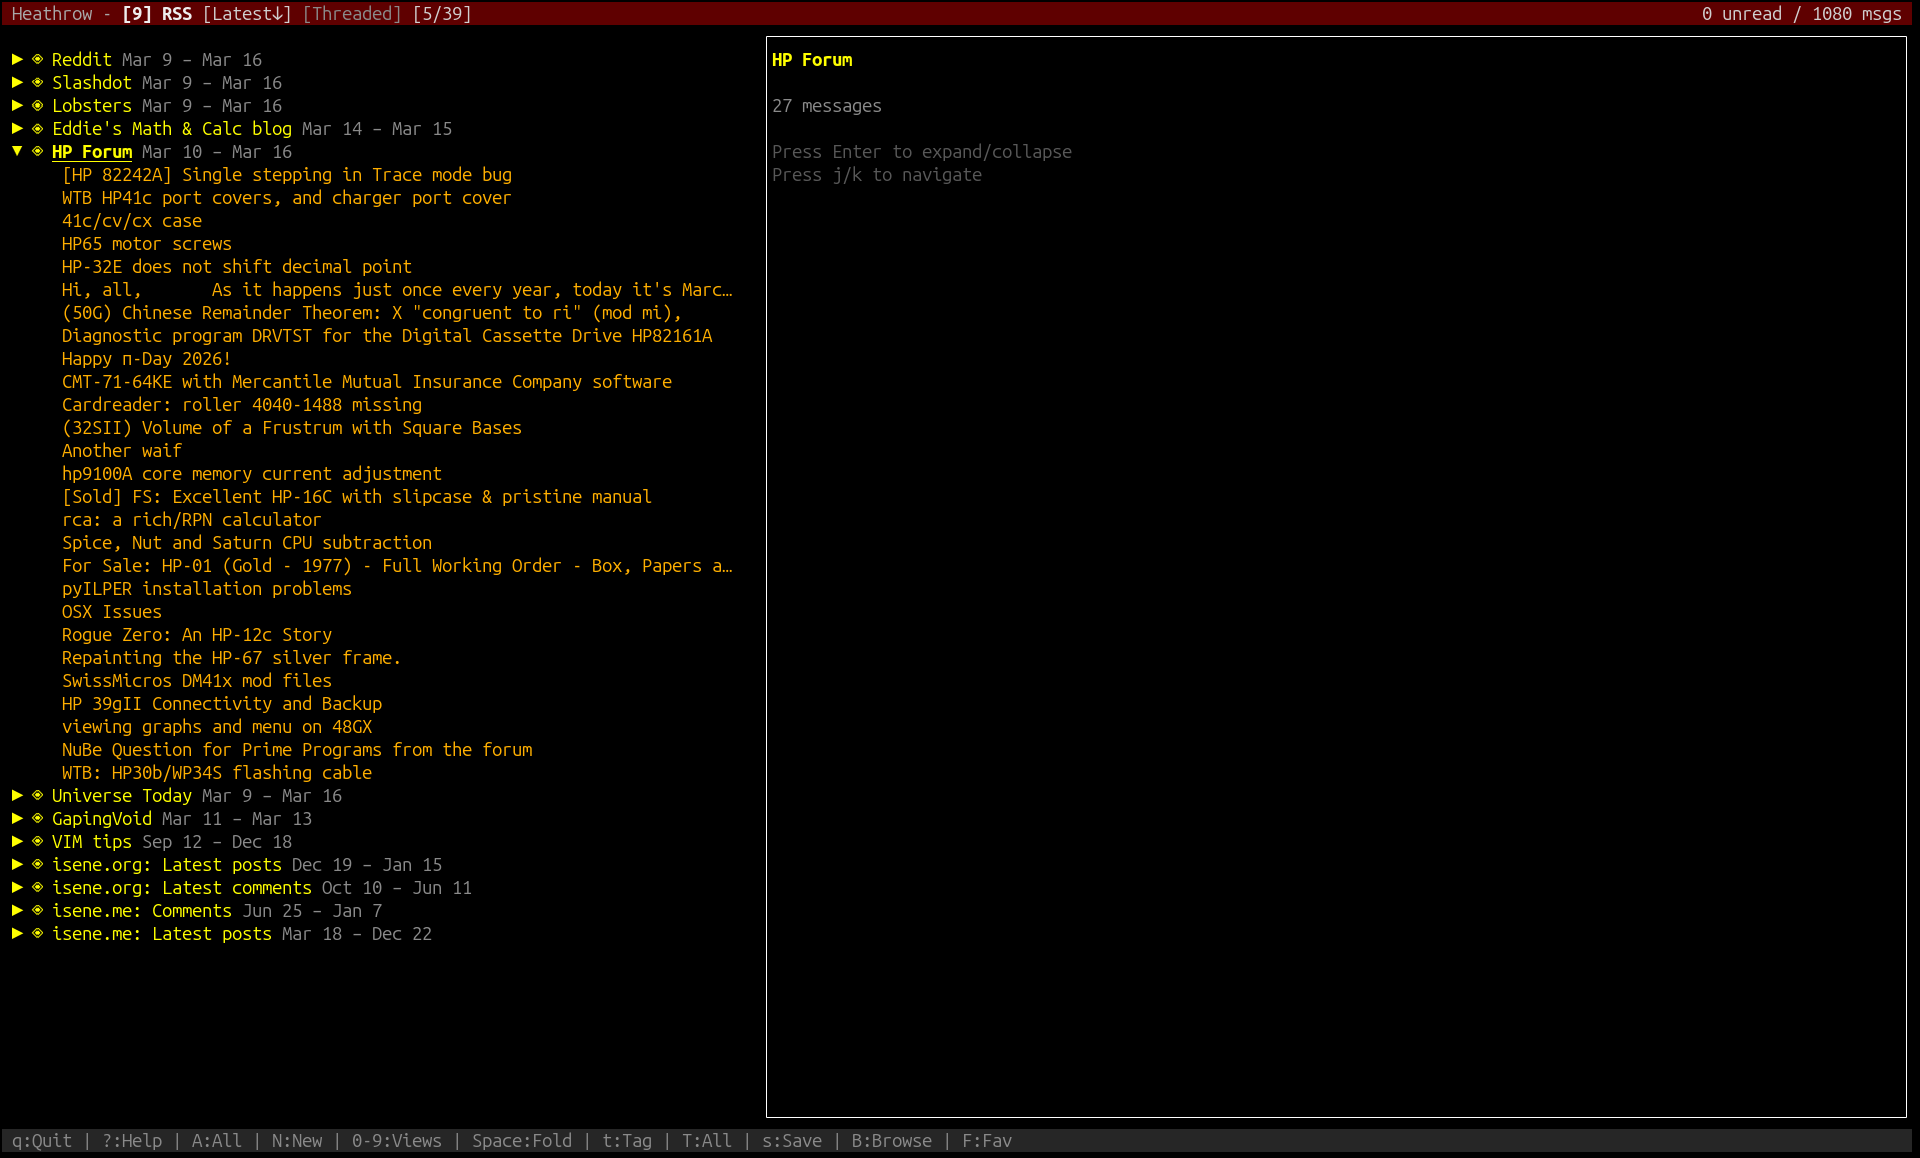Collapse the HP Forum feed
This screenshot has width=1920, height=1158.
pyautogui.click(x=16, y=151)
